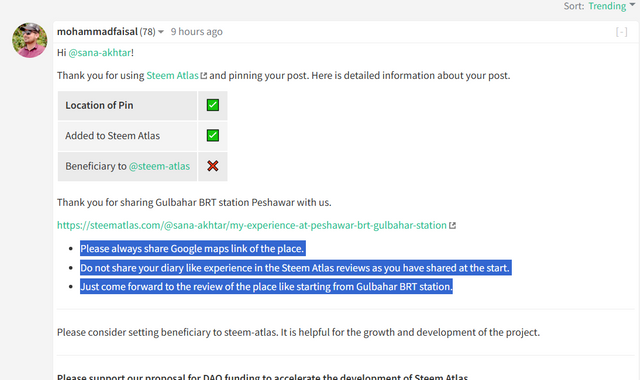Viewport: 640px width, 380px height.
Task: Open the steematlas.com post URL
Action: (x=252, y=225)
